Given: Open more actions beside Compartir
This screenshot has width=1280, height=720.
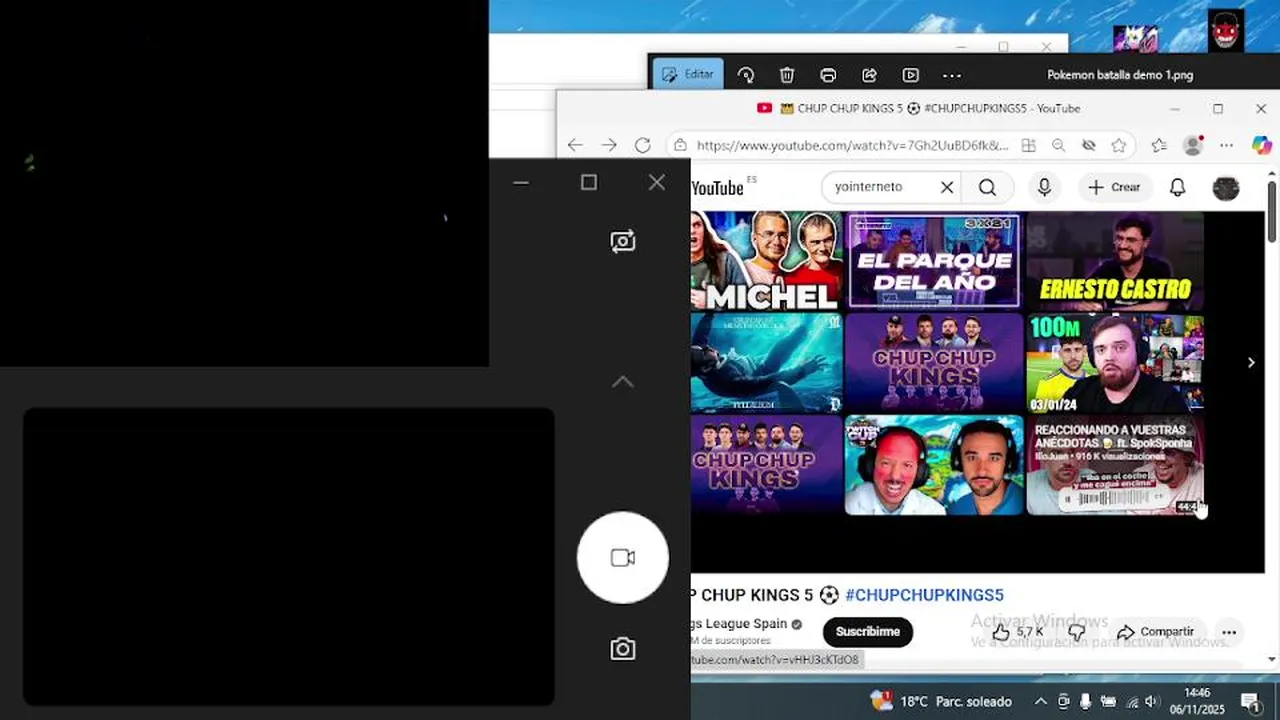Looking at the screenshot, I should [x=1229, y=632].
